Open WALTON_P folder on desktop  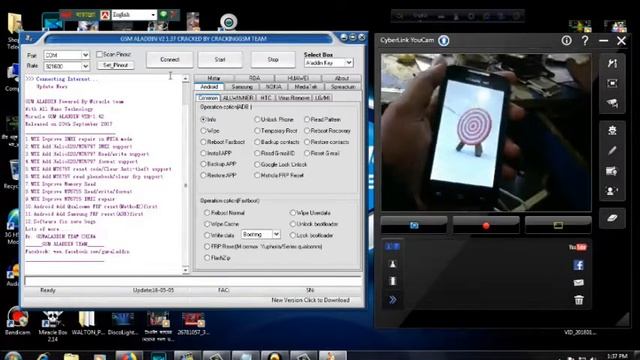87,322
